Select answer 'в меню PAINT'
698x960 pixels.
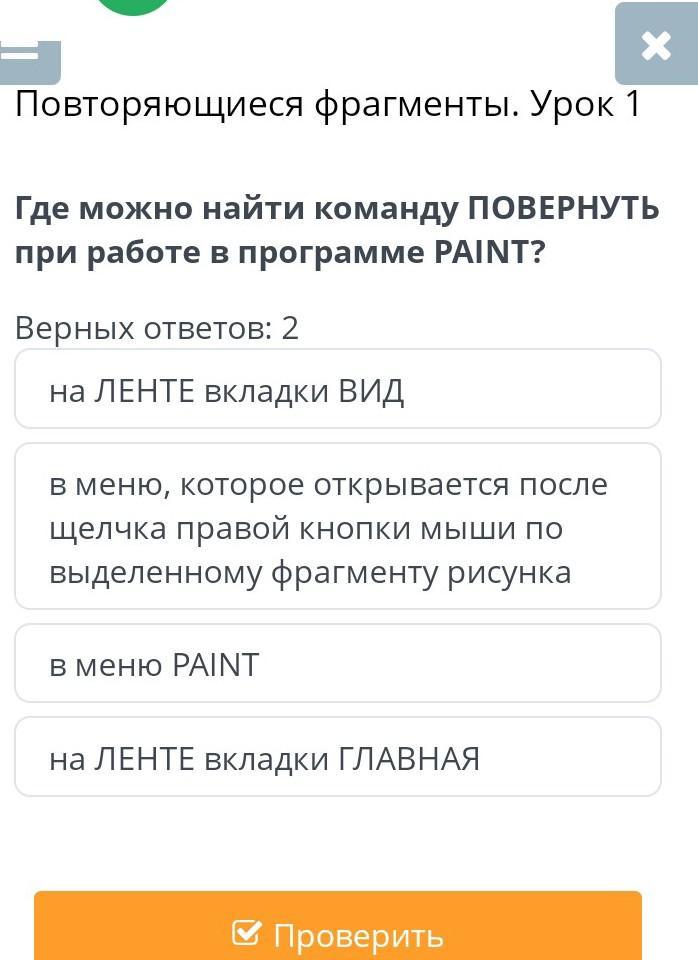point(338,663)
